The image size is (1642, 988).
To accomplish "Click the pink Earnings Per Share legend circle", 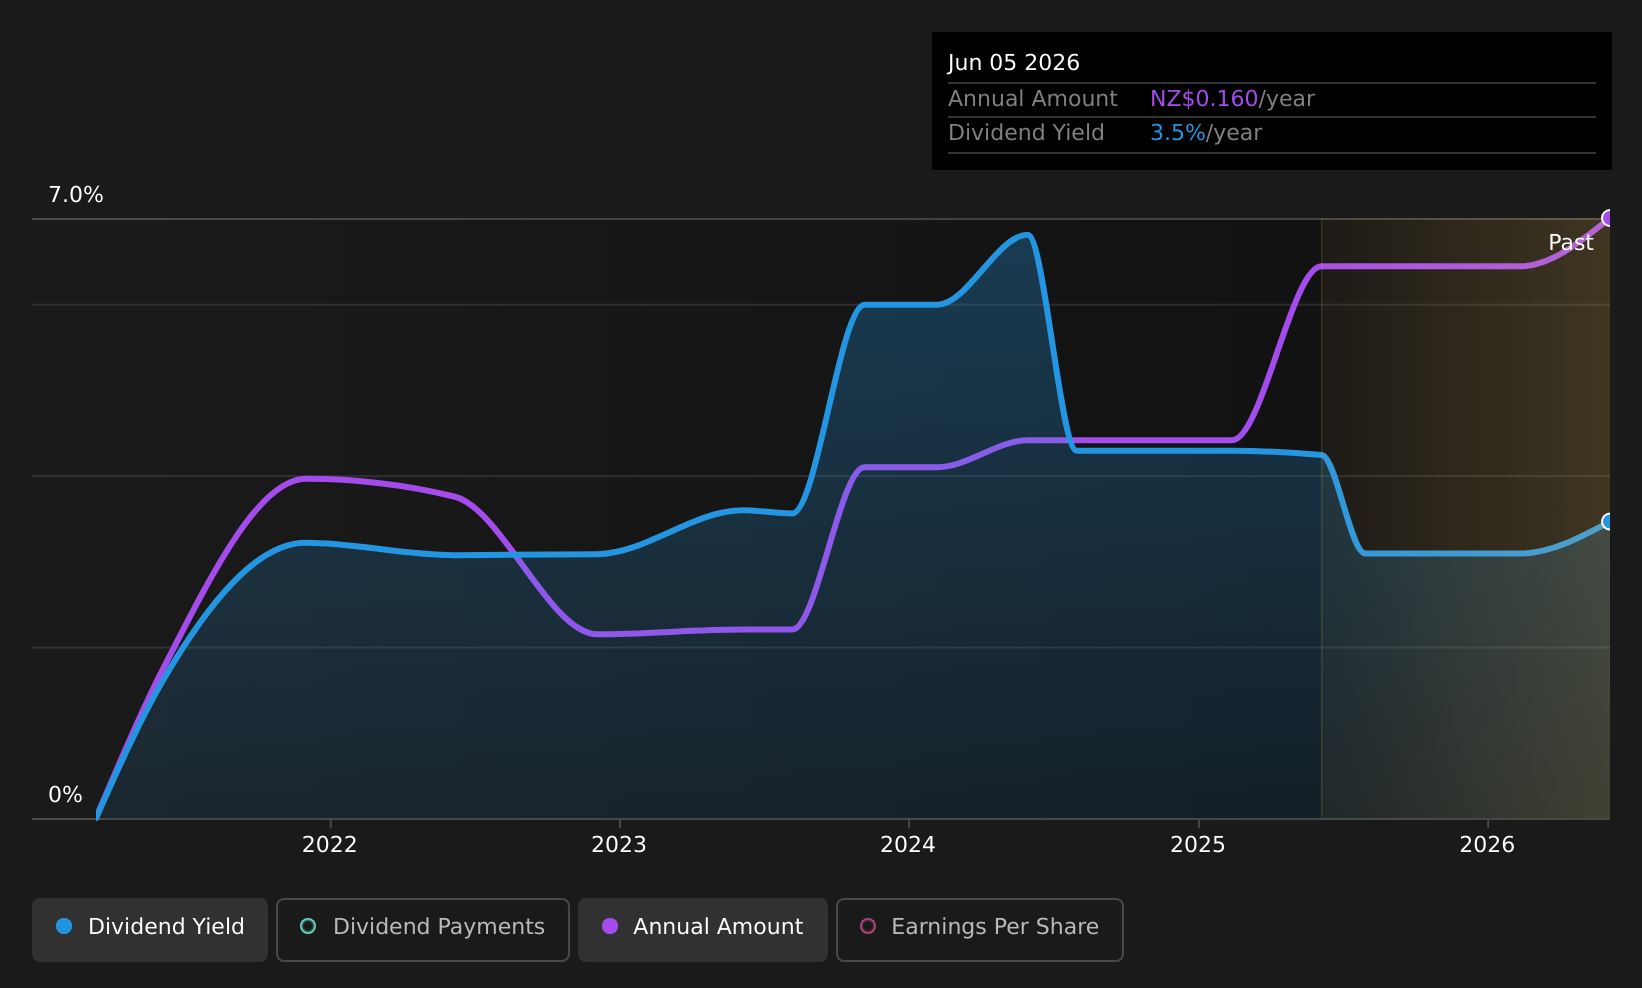I will [x=868, y=926].
